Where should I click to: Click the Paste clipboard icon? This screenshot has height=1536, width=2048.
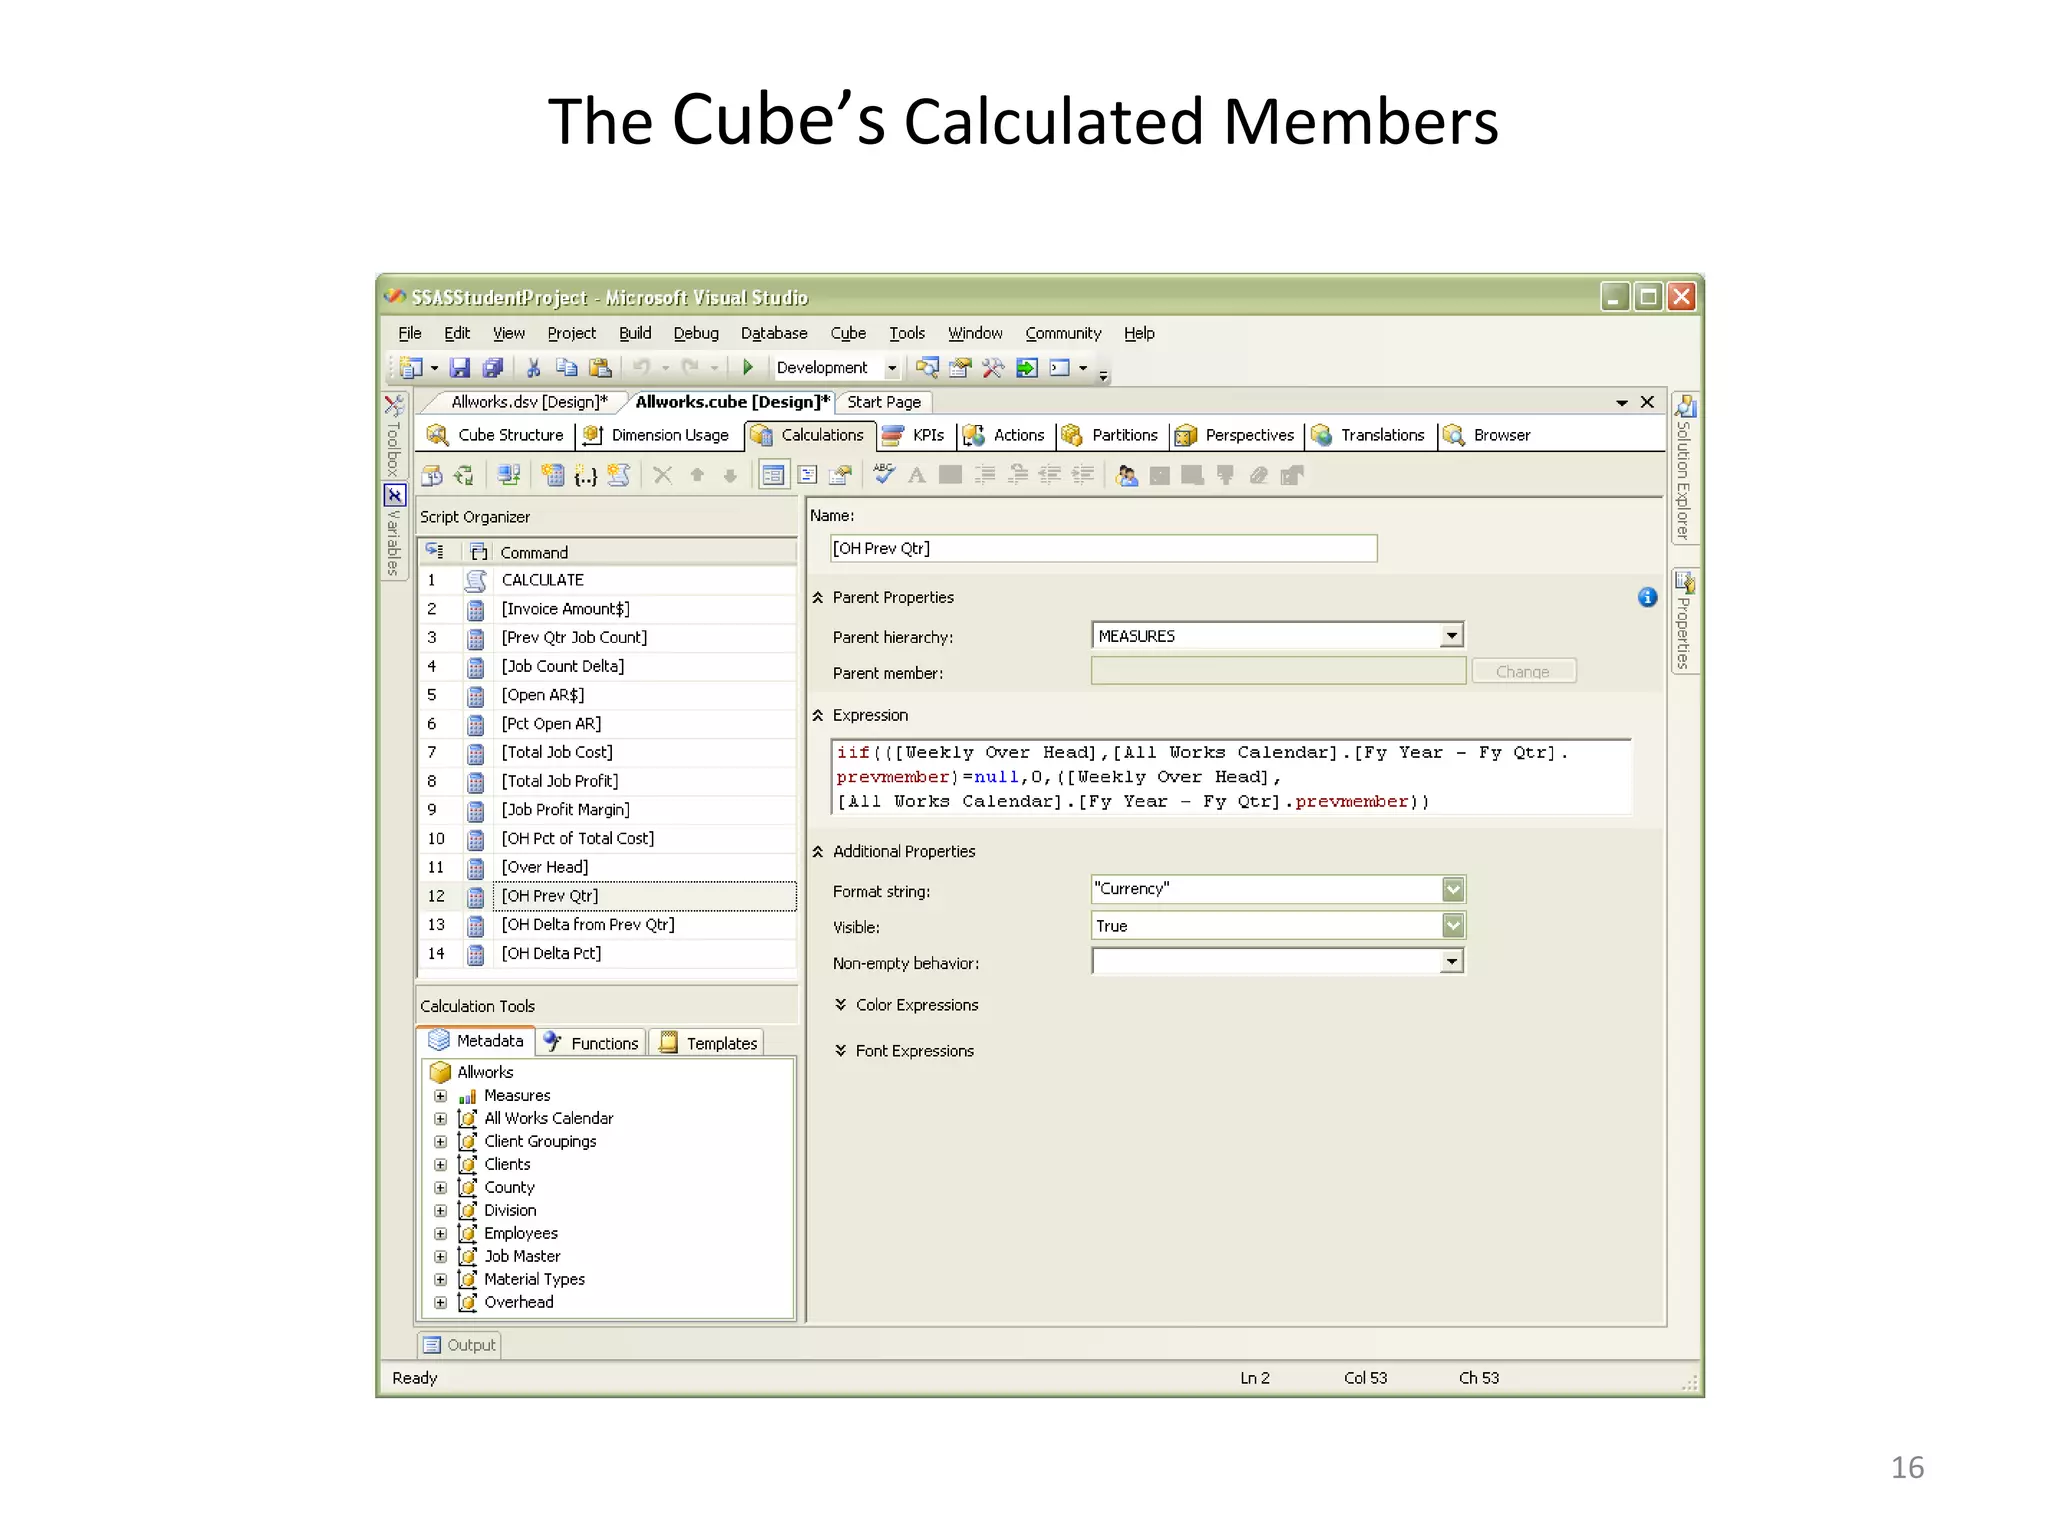point(600,368)
